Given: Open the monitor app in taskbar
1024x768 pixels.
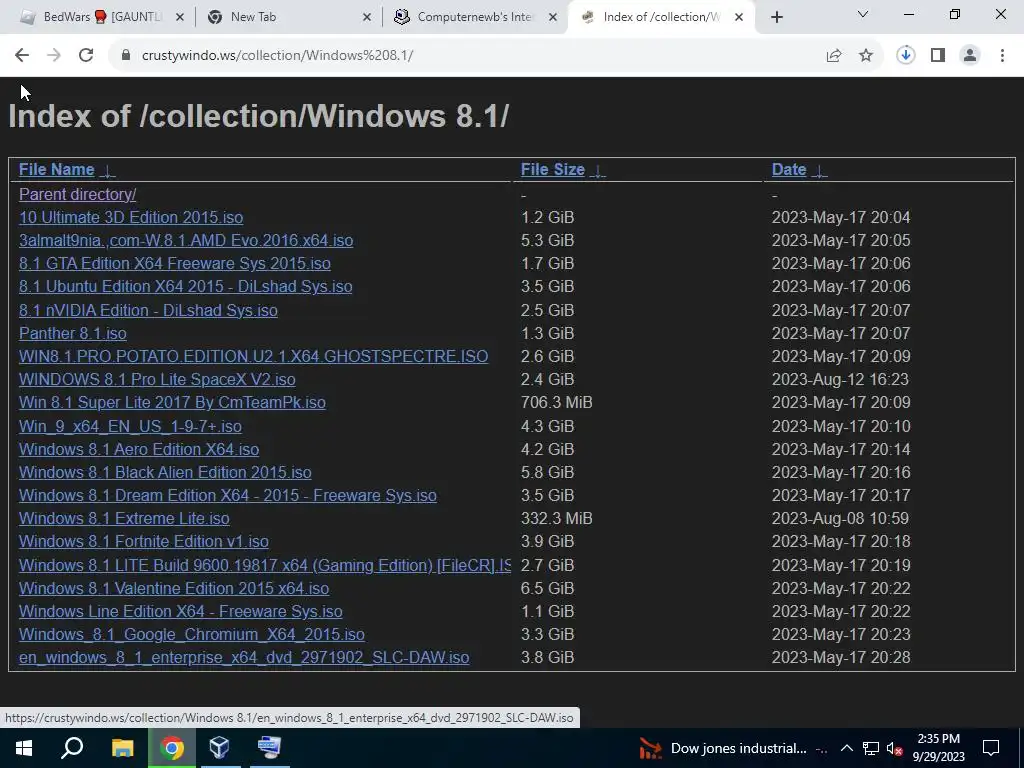Looking at the screenshot, I should 269,748.
